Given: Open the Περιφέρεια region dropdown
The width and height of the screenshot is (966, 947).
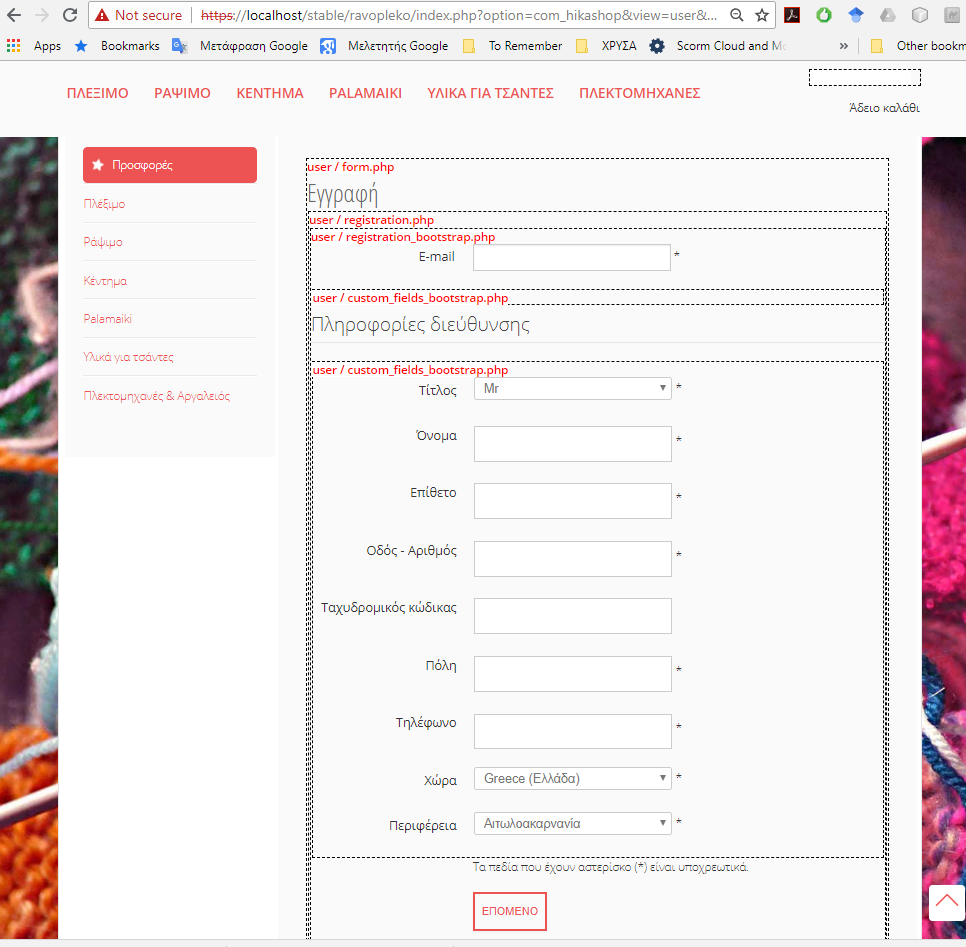Looking at the screenshot, I should click(572, 823).
